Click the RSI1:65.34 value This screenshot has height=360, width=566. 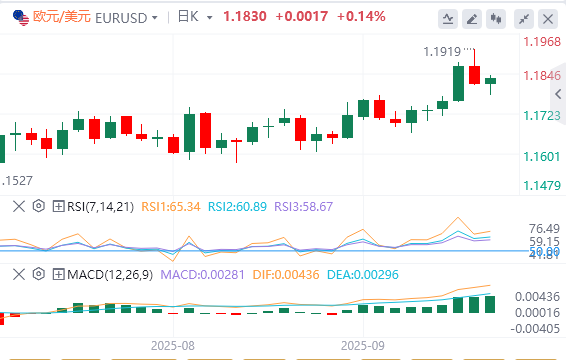point(170,207)
